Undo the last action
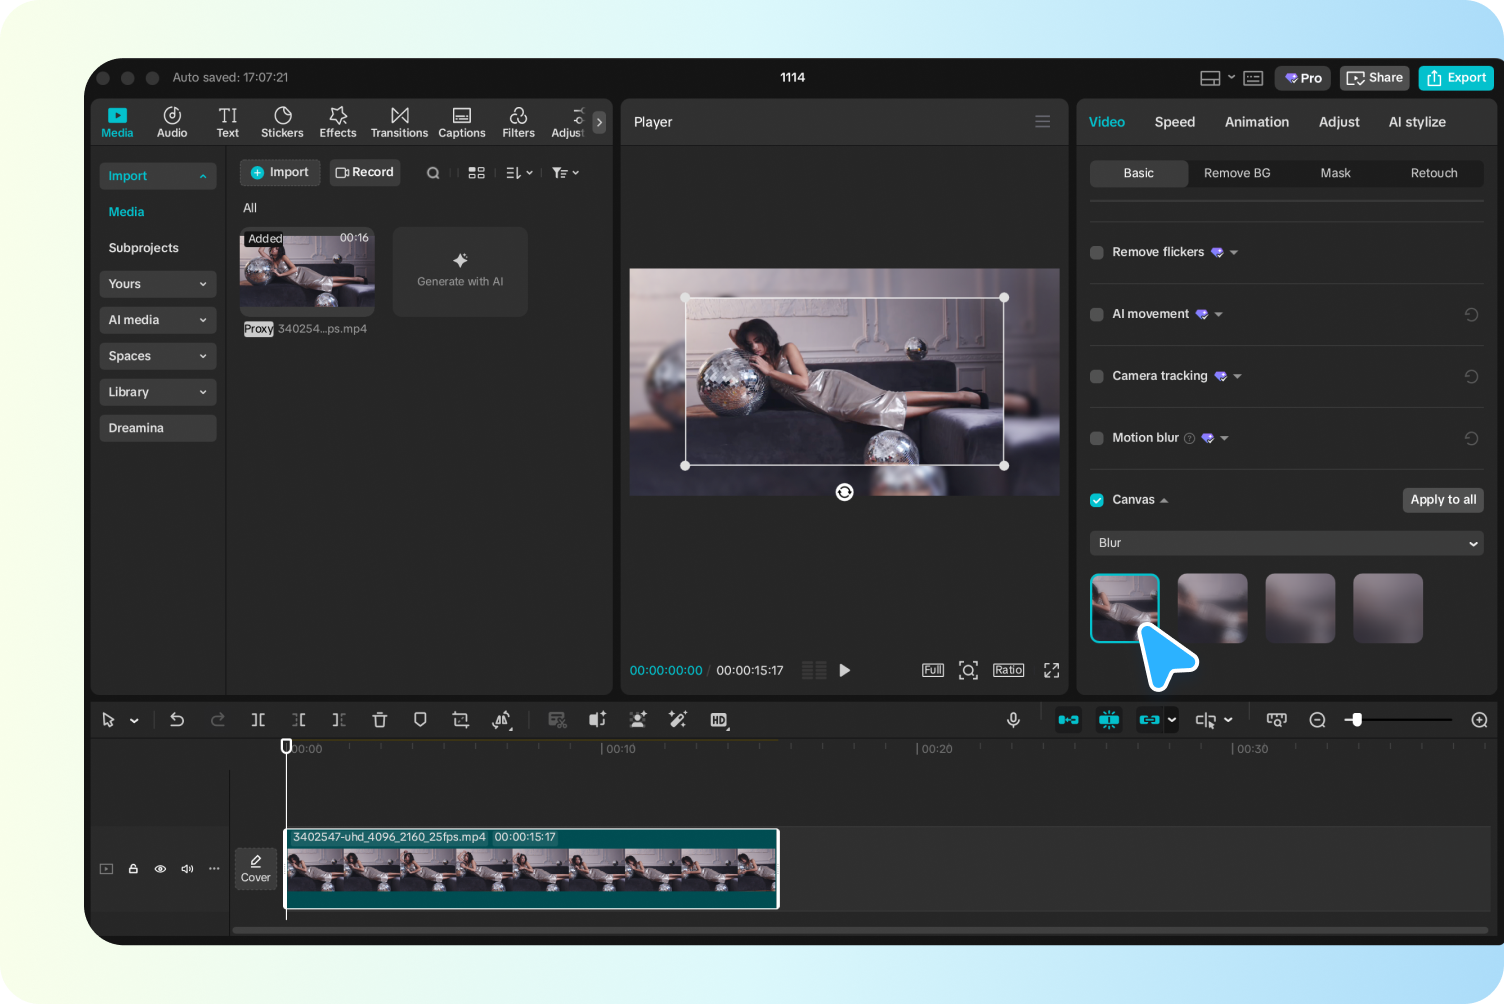The width and height of the screenshot is (1504, 1004). tap(177, 719)
